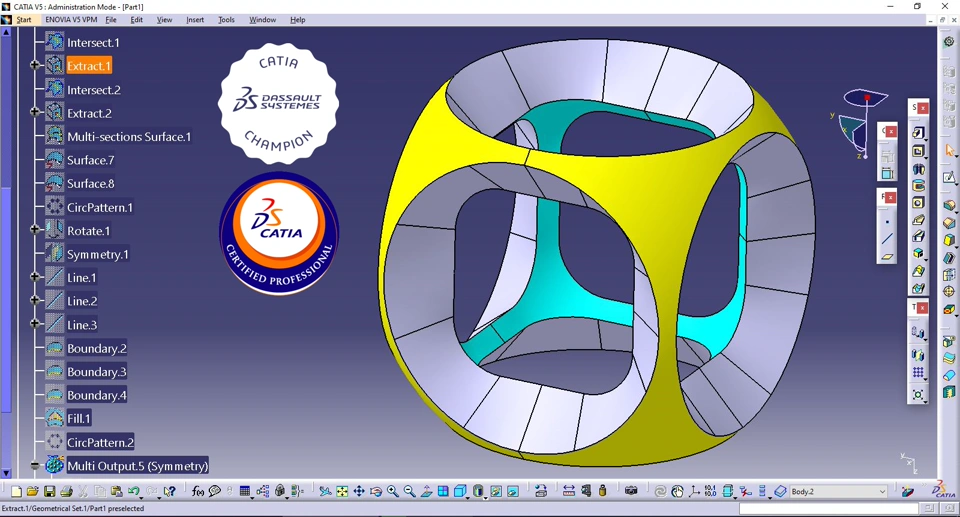Click the Design Table icon
960x517 pixels.
pos(245,491)
